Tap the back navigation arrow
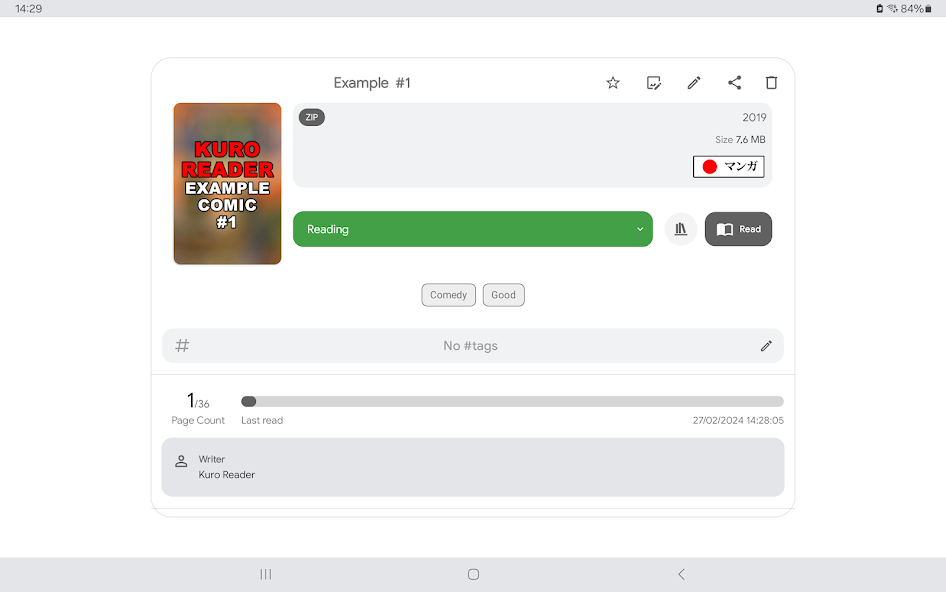This screenshot has height=592, width=946. tap(681, 574)
